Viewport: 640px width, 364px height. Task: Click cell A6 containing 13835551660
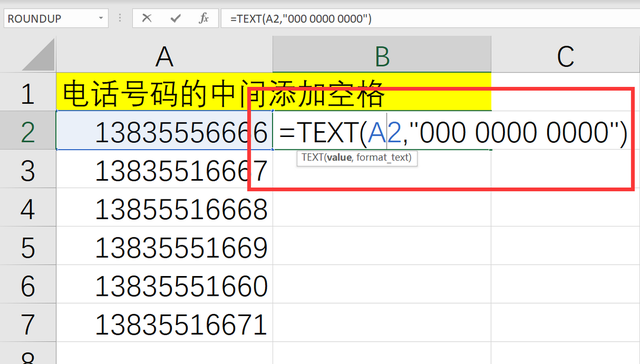tap(164, 285)
